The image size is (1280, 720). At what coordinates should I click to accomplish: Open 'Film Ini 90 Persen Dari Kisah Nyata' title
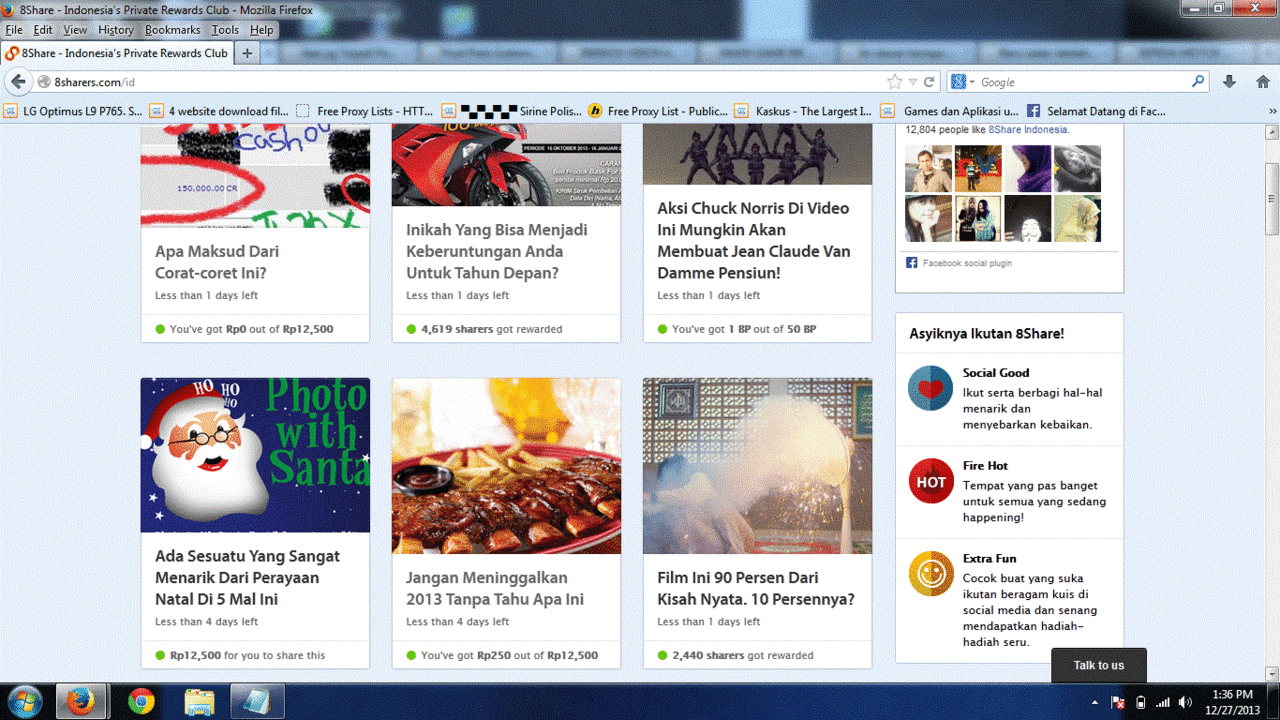[756, 588]
